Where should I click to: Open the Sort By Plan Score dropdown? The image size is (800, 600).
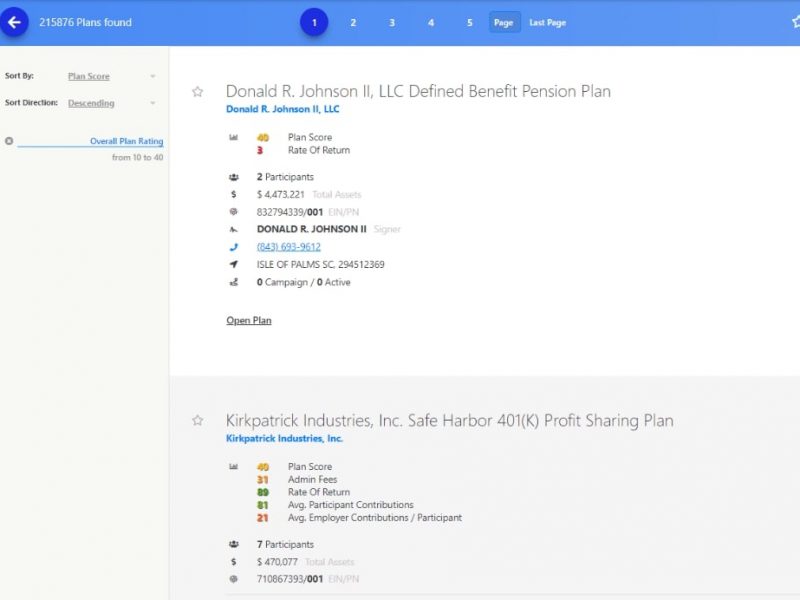111,76
